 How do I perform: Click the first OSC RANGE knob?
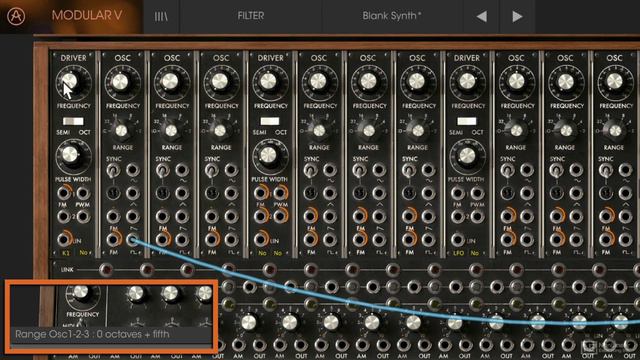[121, 131]
